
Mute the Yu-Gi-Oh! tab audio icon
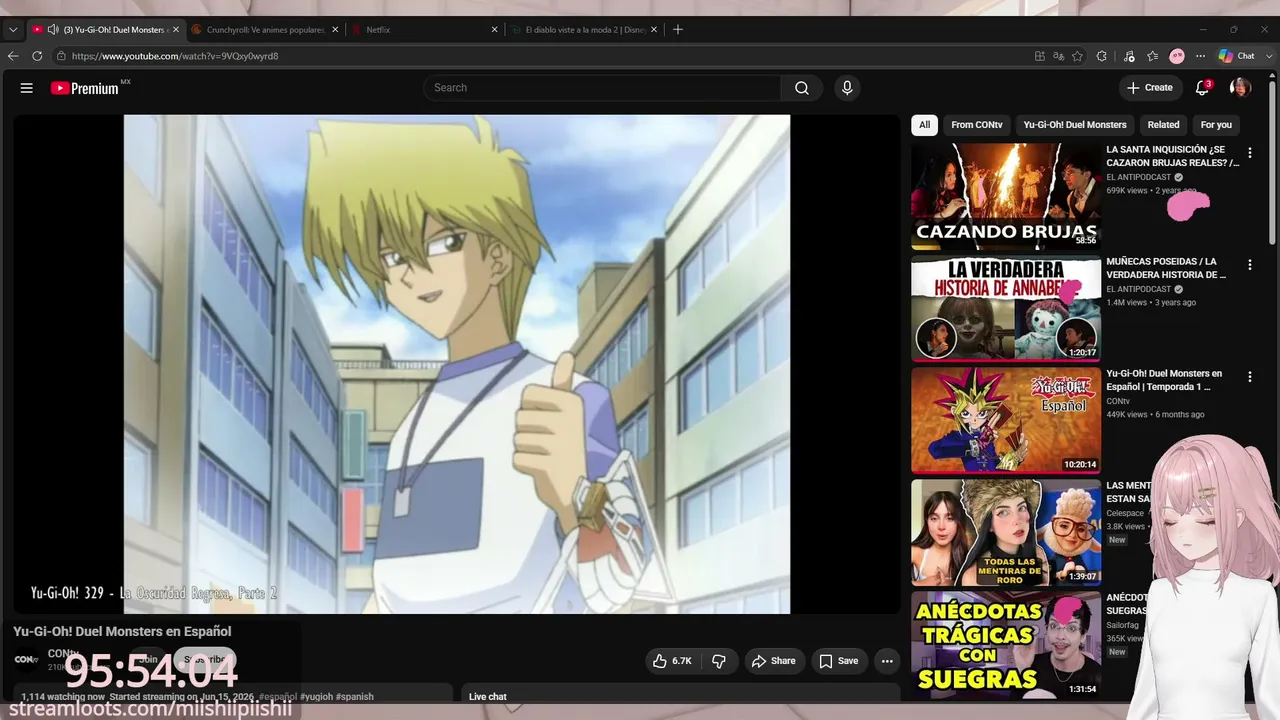click(x=52, y=30)
